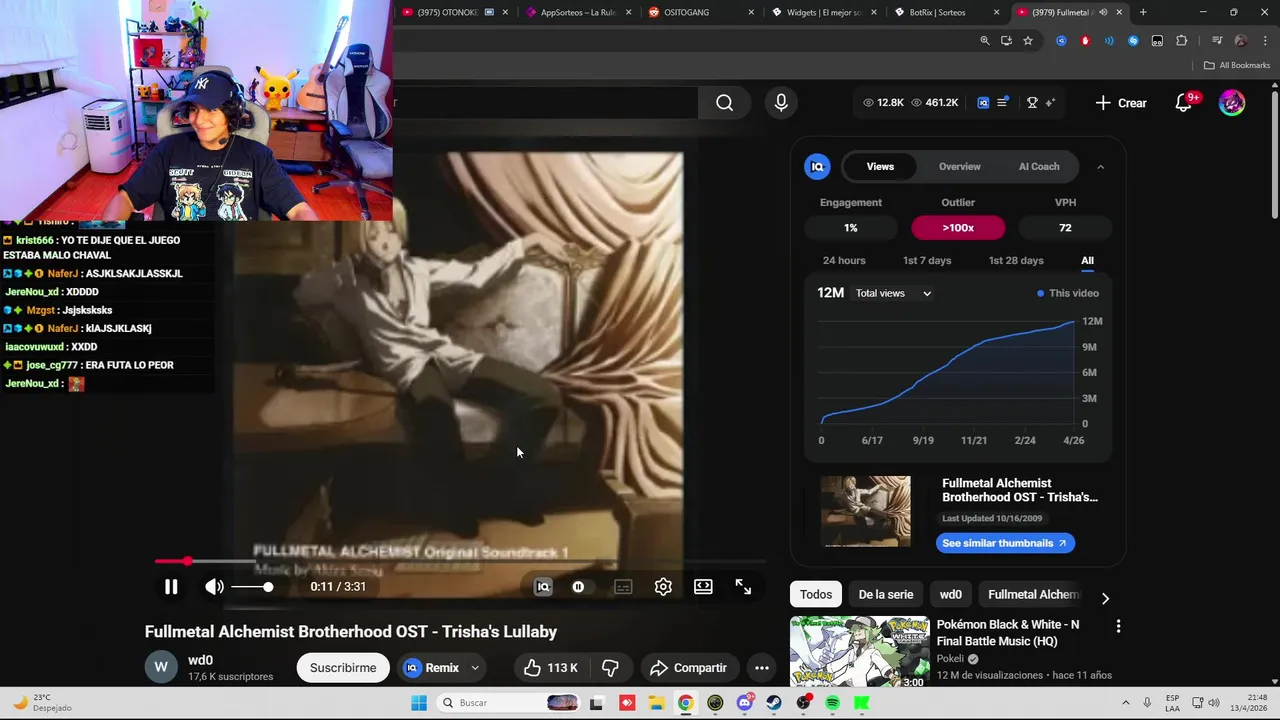Select the De la serie chip
Viewport: 1280px width, 720px height.
click(886, 595)
